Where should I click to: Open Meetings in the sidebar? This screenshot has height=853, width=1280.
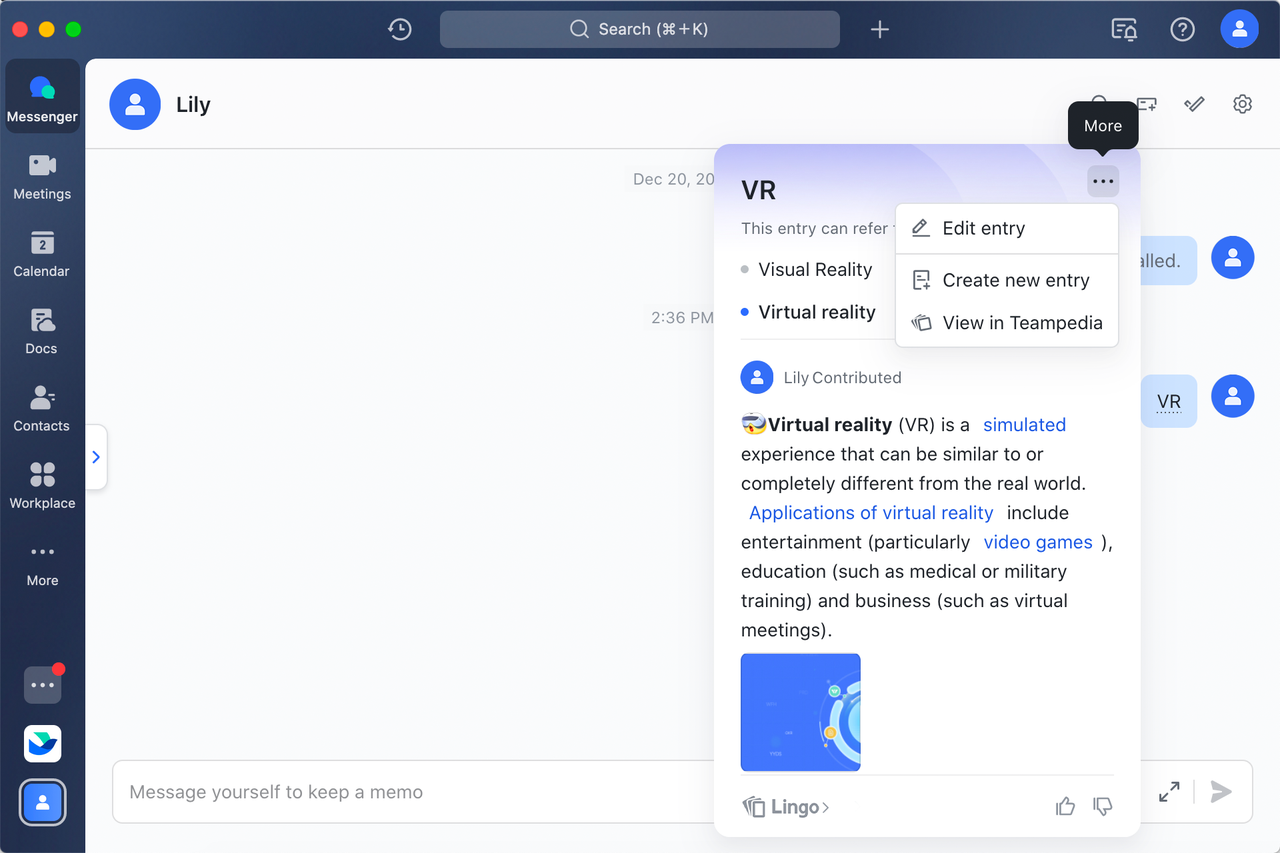[42, 176]
